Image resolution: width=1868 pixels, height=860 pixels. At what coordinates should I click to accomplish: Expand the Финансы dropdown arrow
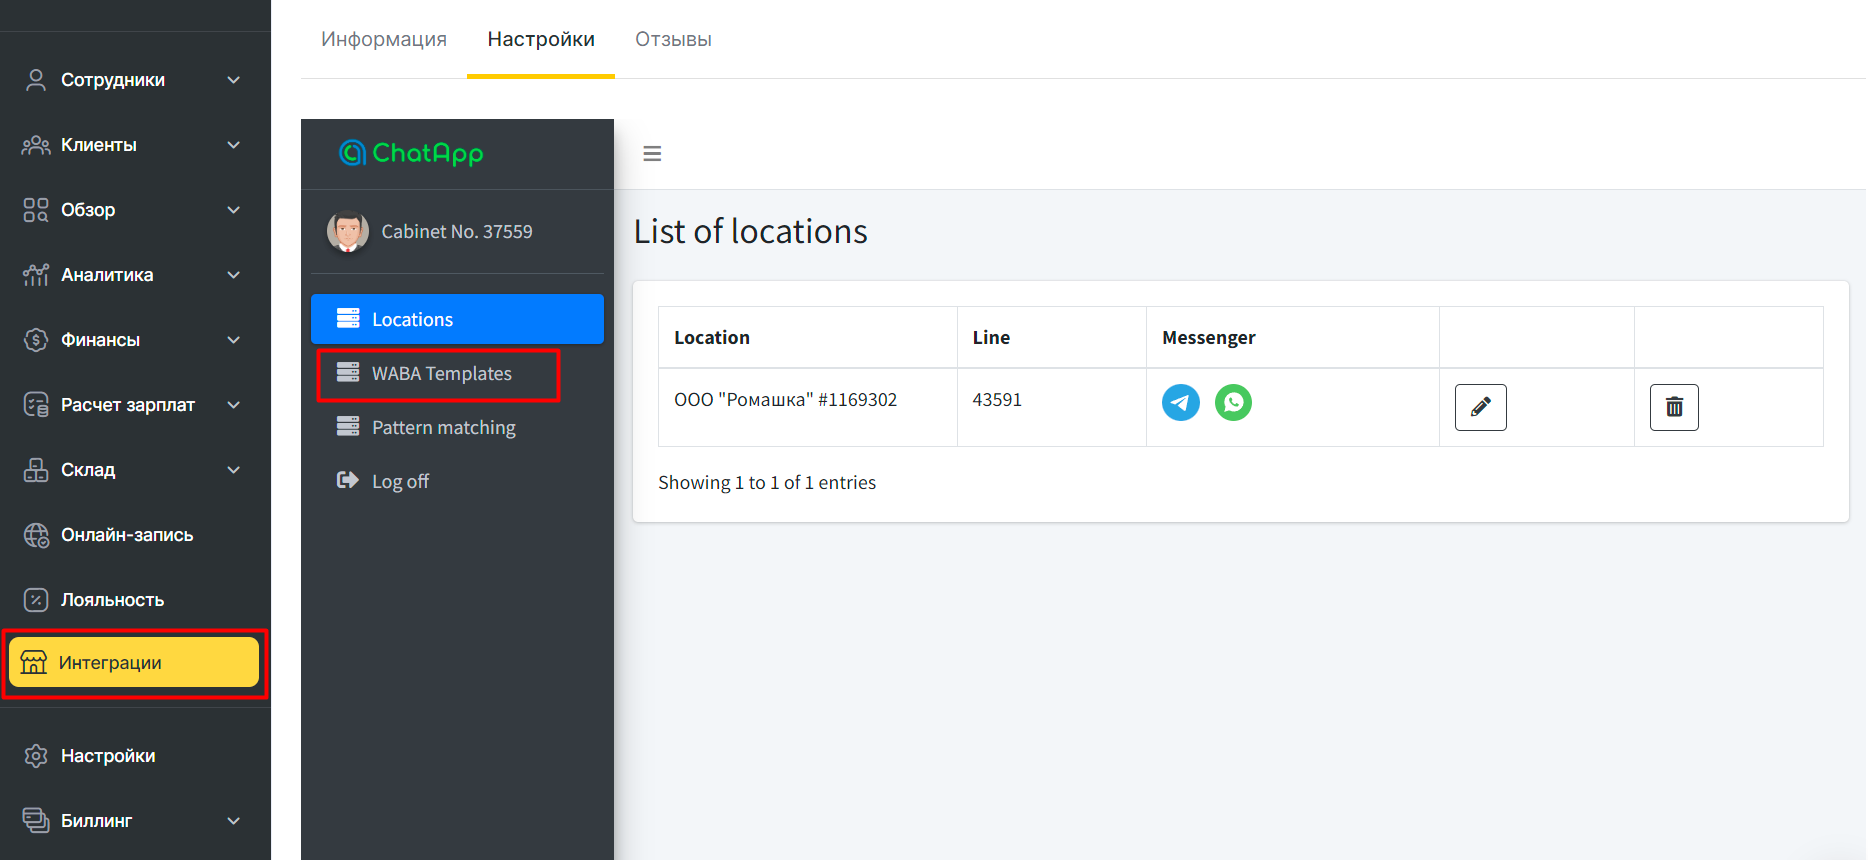click(233, 340)
